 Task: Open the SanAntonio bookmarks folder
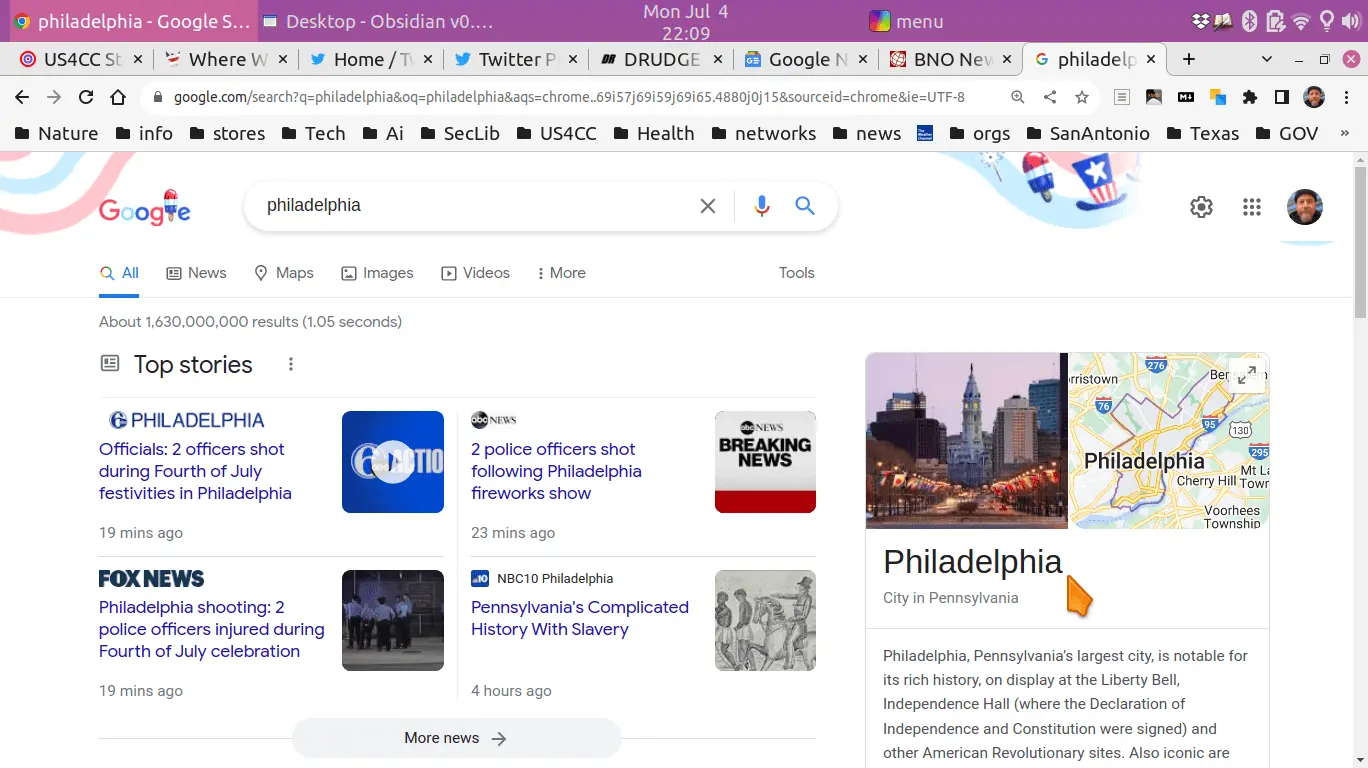pos(1089,133)
